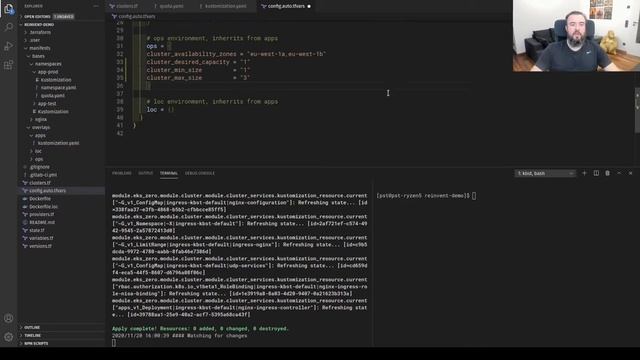Click the Explorer panel more actions ellipsis
The width and height of the screenshot is (640, 360).
(x=96, y=6)
